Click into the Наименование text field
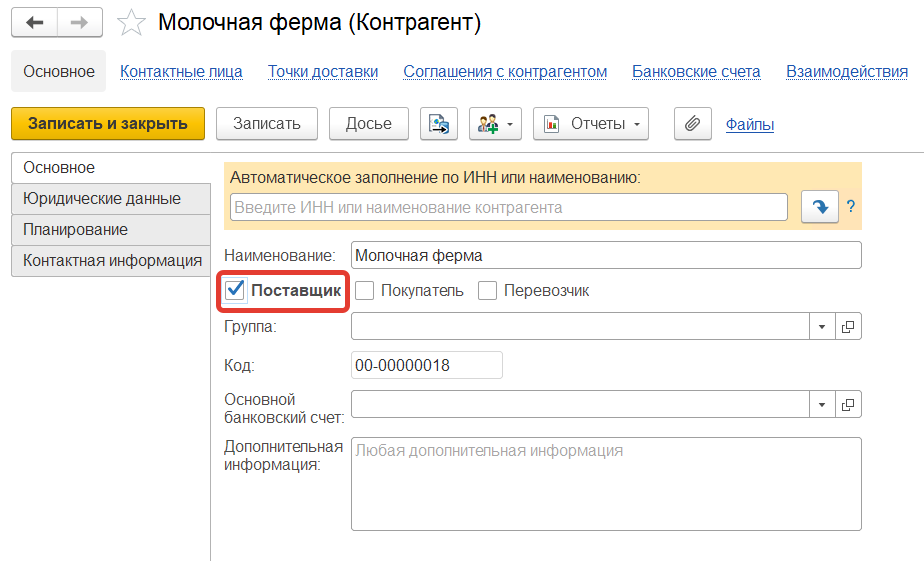 pos(606,255)
